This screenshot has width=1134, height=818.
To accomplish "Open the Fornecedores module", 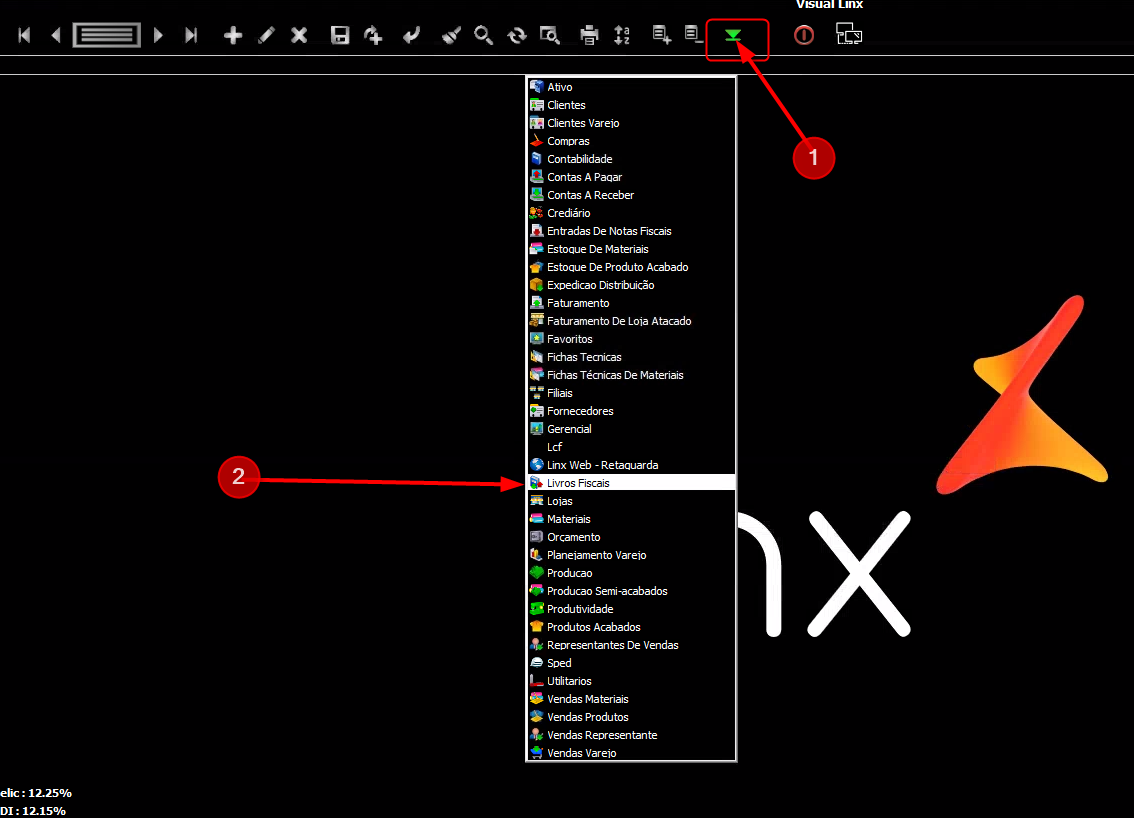I will pyautogui.click(x=631, y=411).
